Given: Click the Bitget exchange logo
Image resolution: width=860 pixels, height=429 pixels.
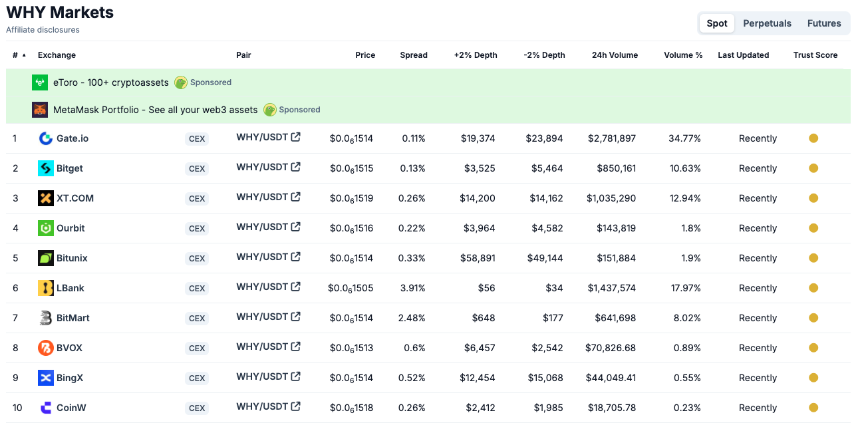Looking at the screenshot, I should pyautogui.click(x=46, y=168).
